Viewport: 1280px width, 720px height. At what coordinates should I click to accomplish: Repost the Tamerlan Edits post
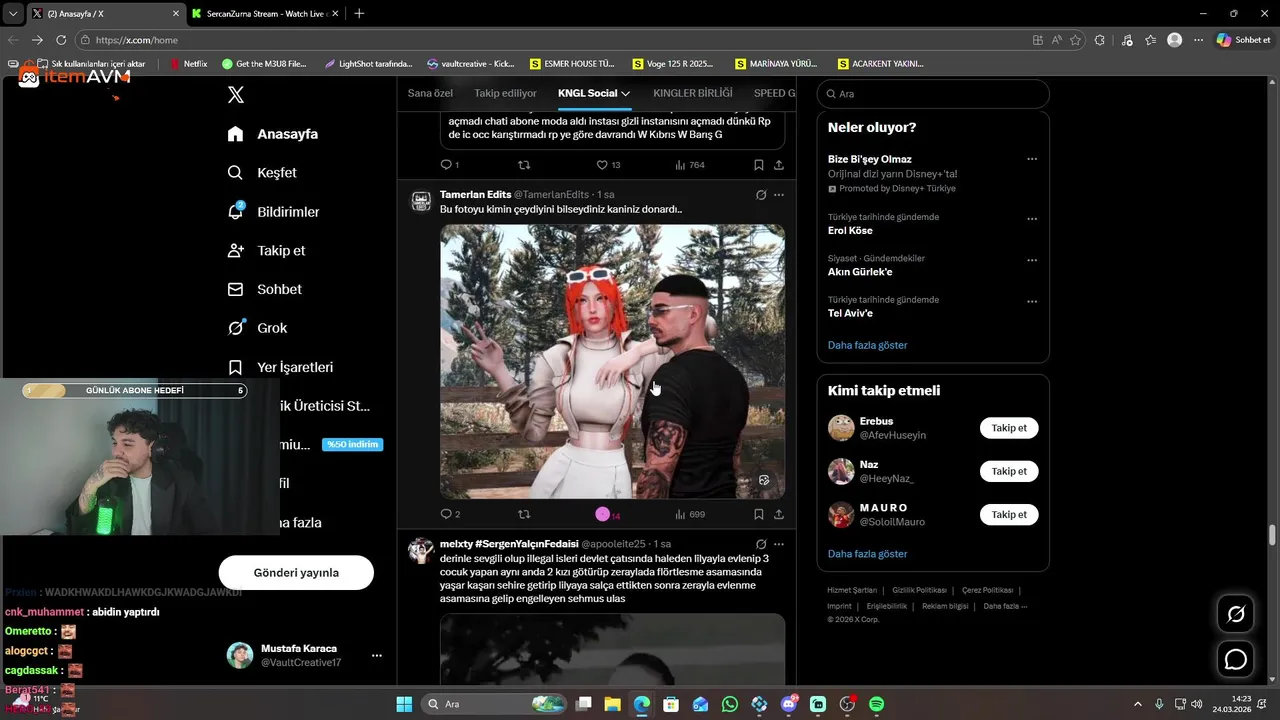coord(524,514)
